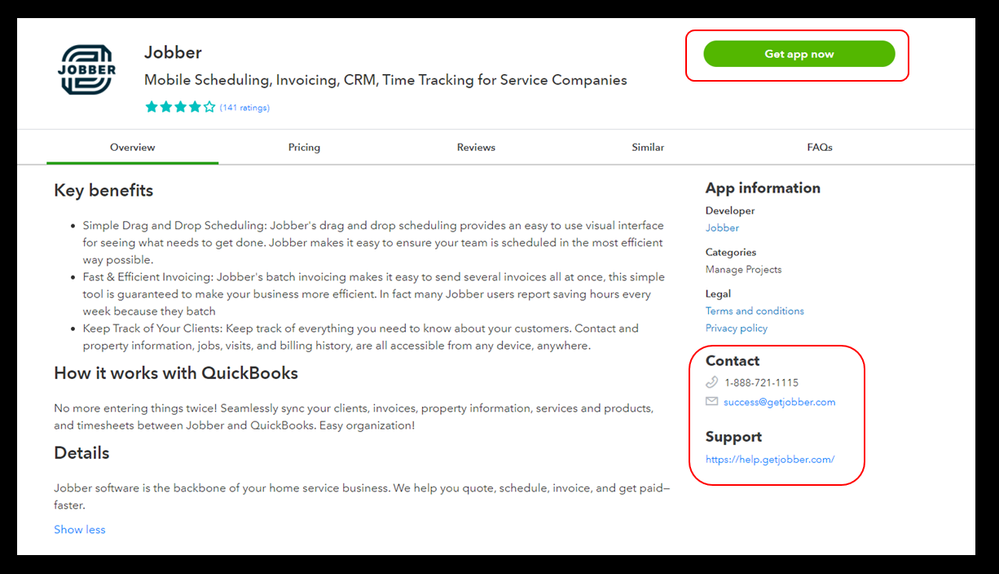The width and height of the screenshot is (999, 574).
Task: Click the Jobber app title heading
Action: (x=173, y=52)
